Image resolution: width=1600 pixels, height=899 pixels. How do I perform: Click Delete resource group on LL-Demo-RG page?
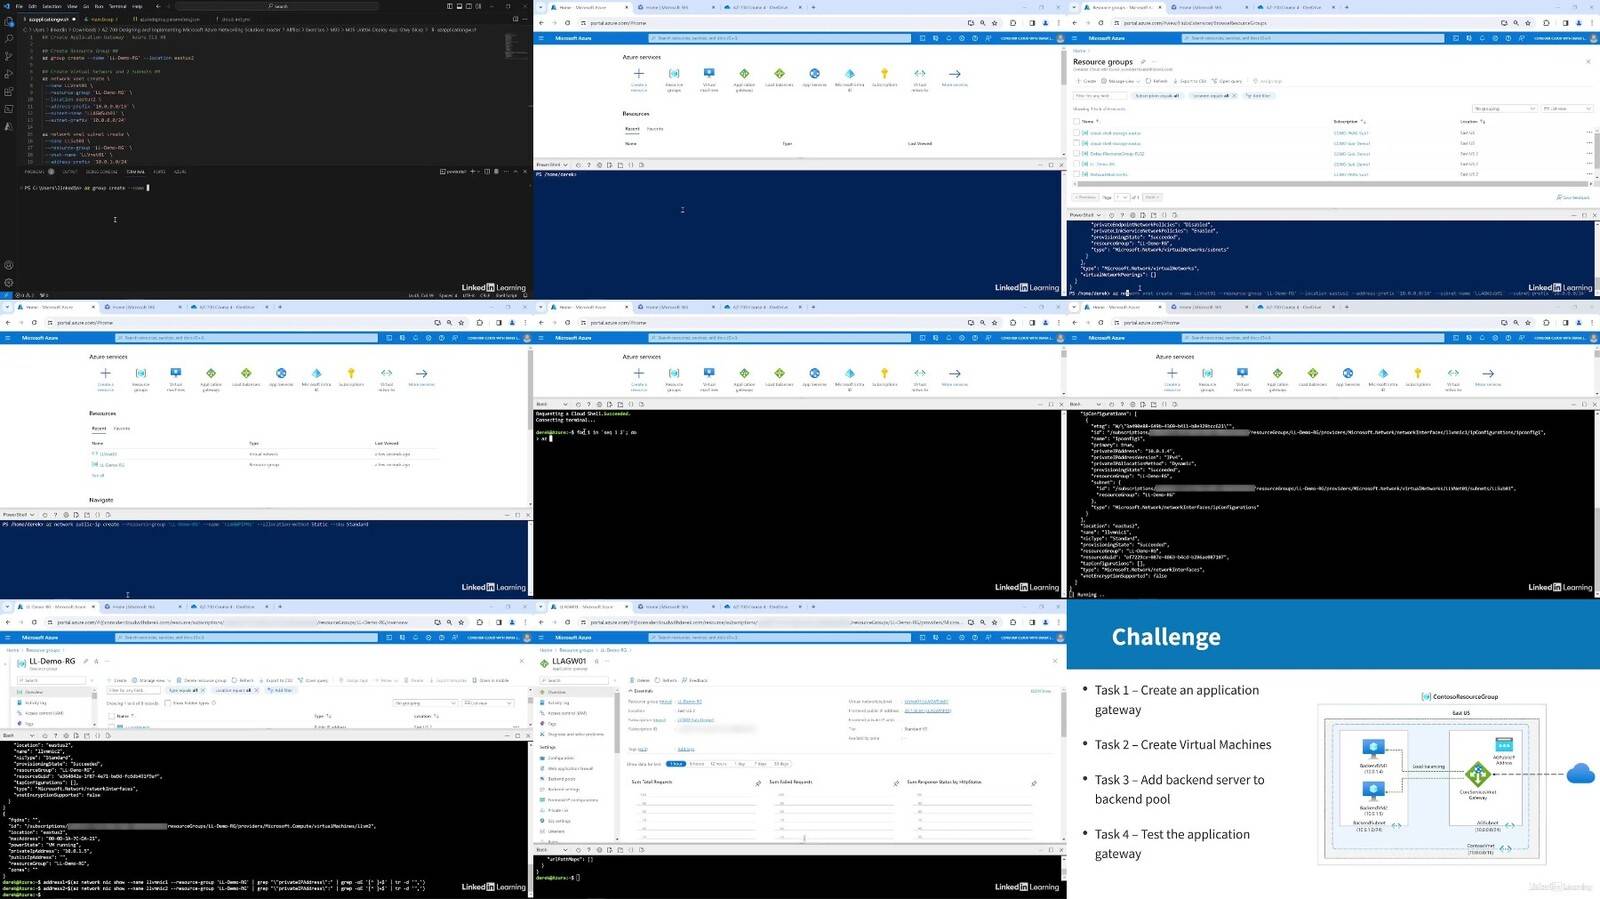pyautogui.click(x=202, y=680)
